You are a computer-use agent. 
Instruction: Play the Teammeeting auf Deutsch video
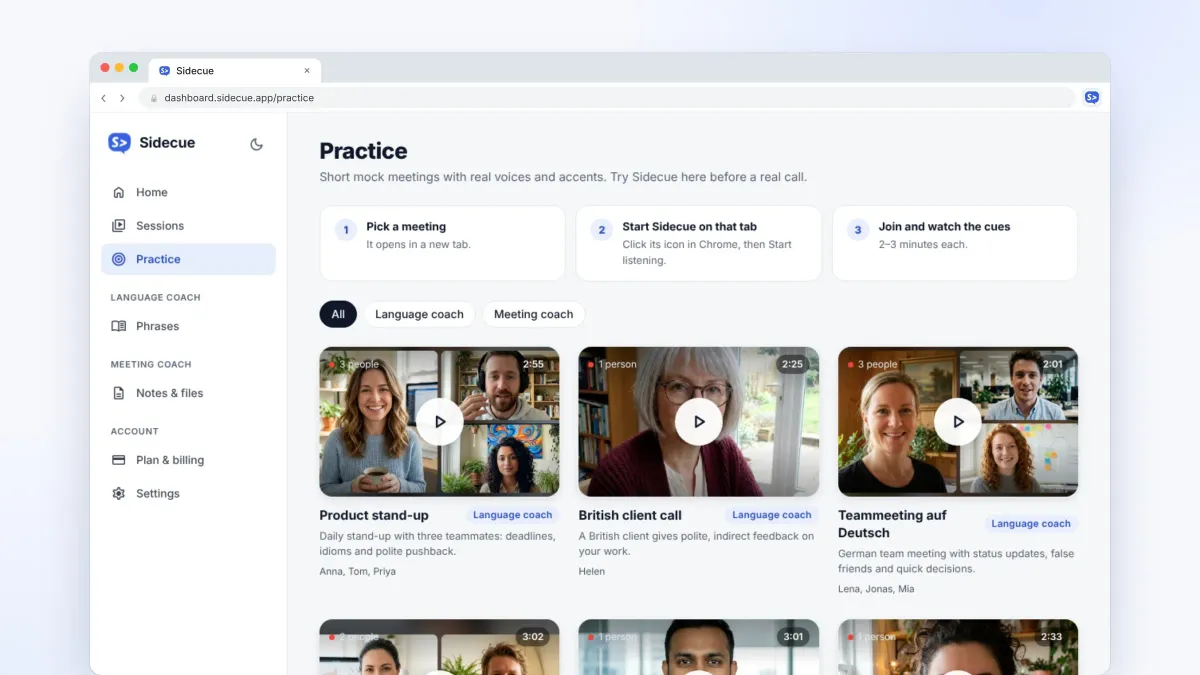958,422
